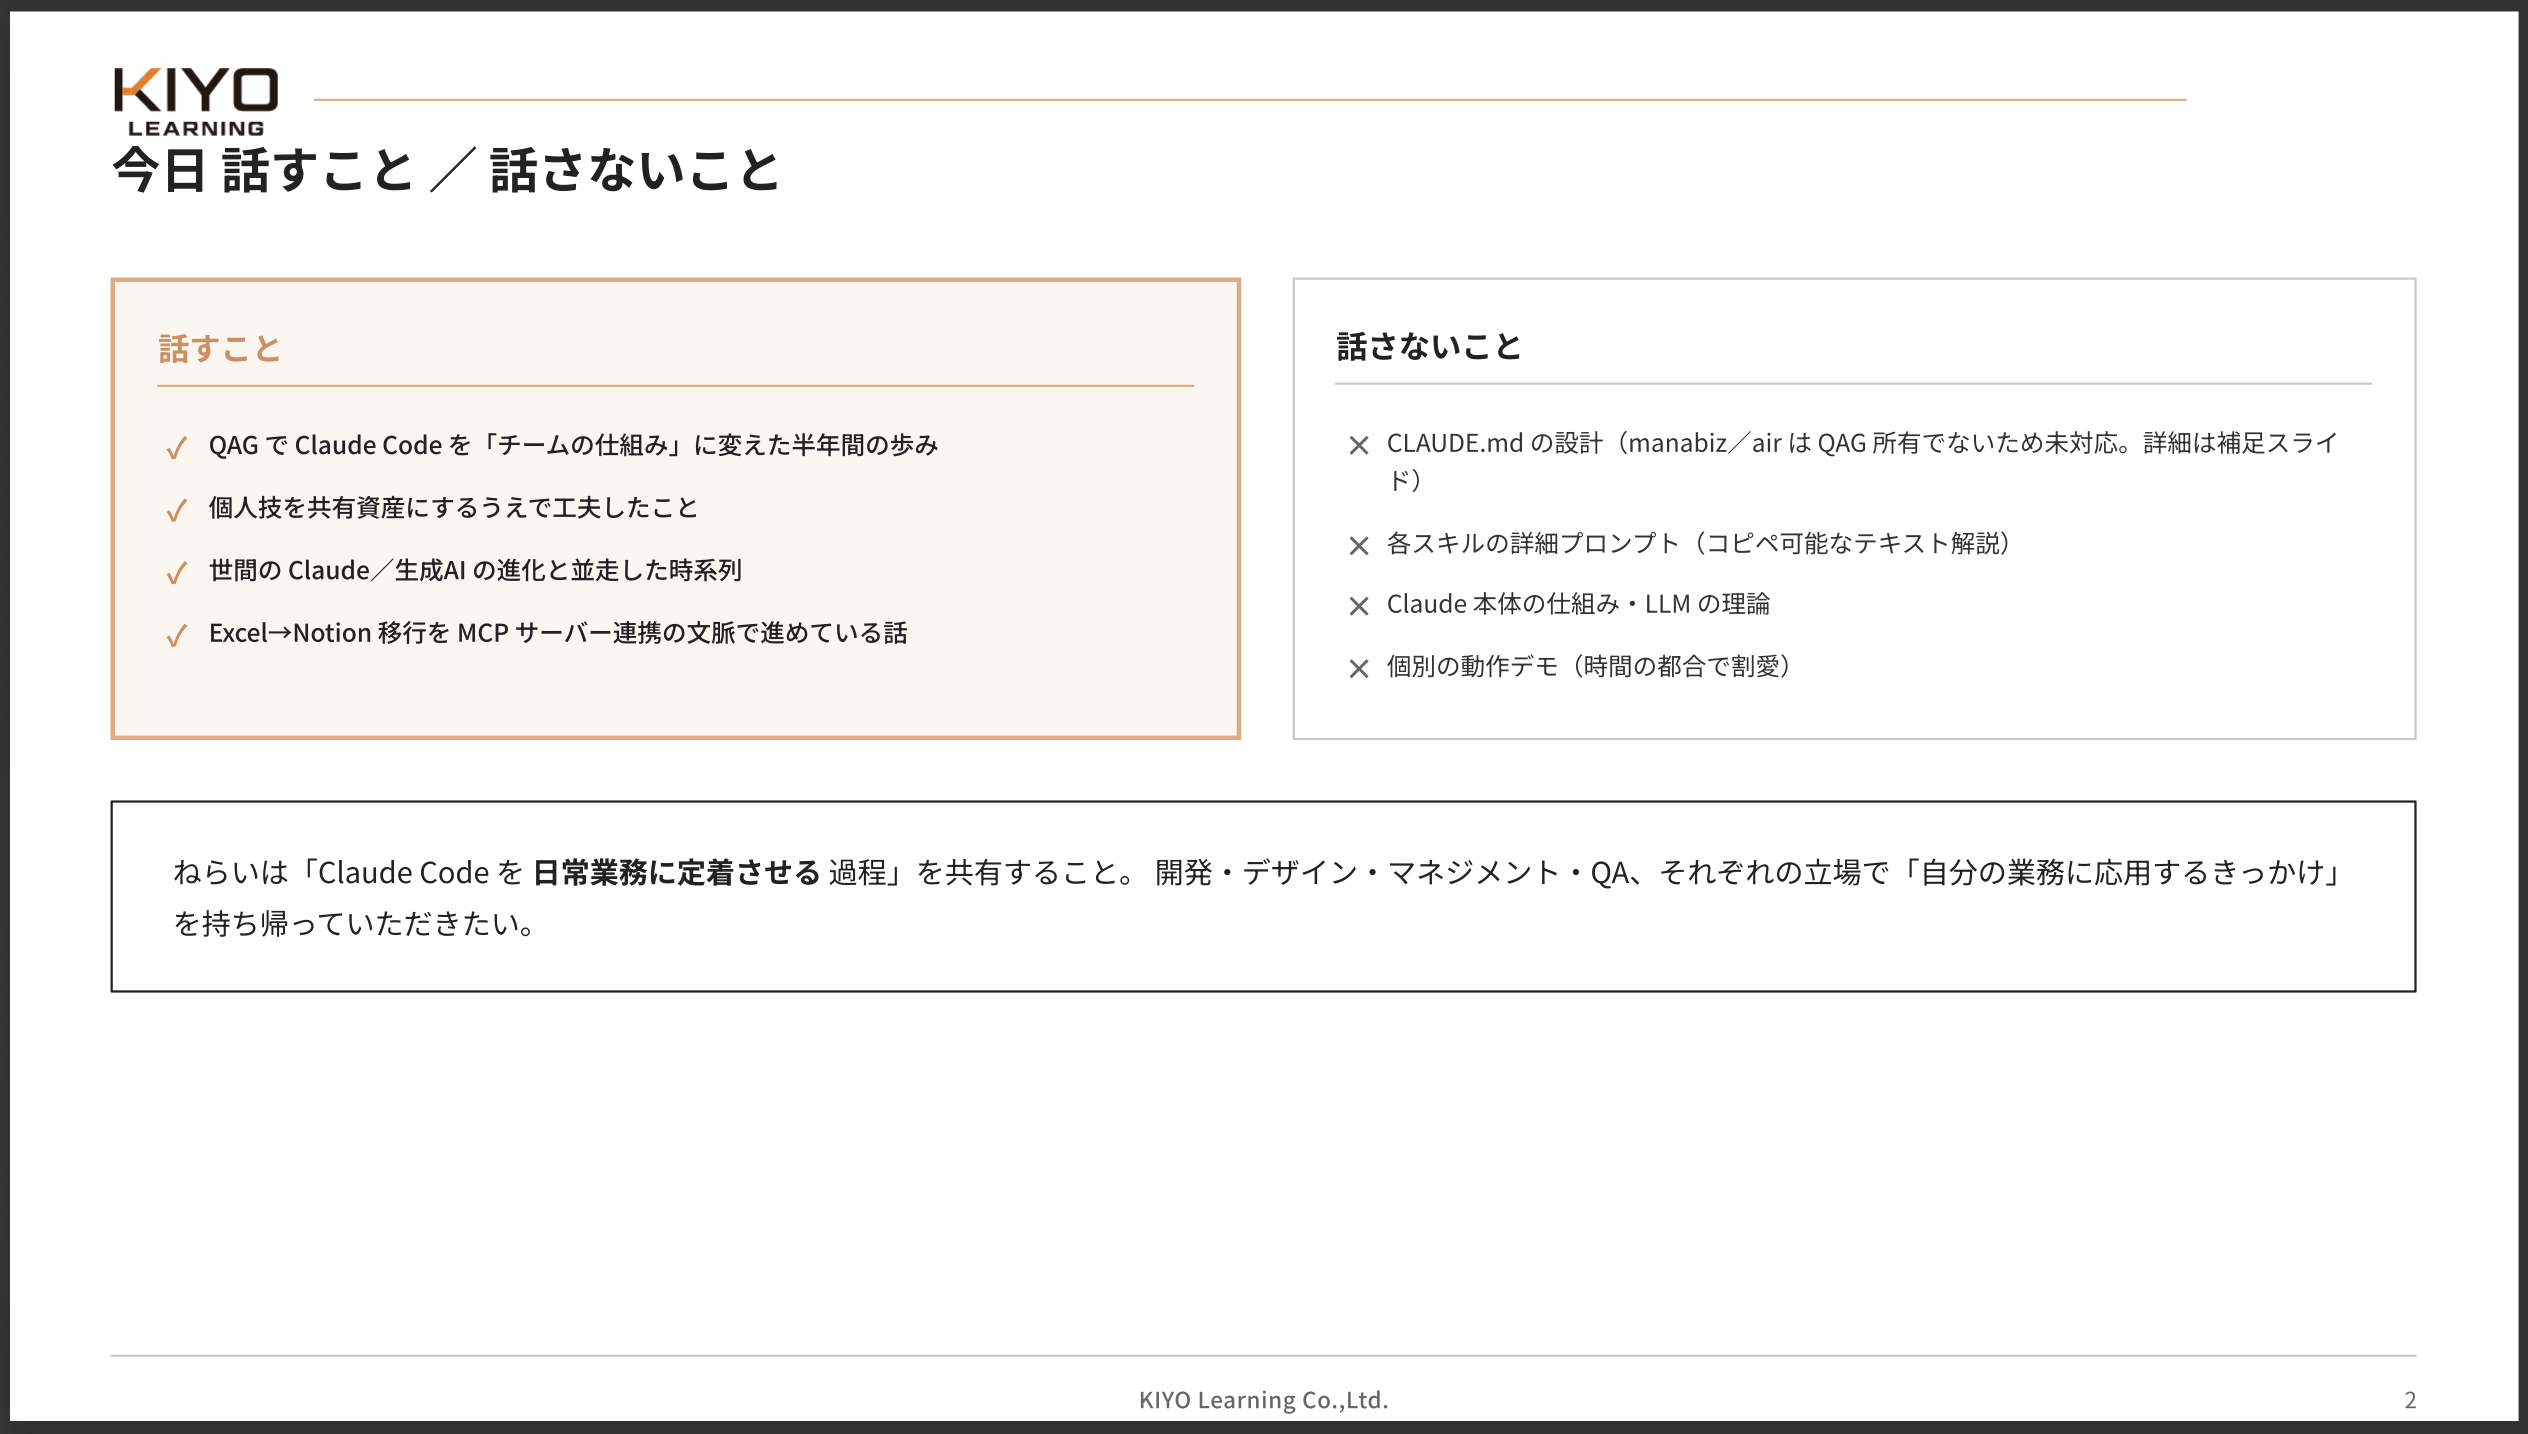2528x1434 pixels.
Task: Select the text 世間の Claude／生成AI の進化と並走した時系列
Action: 475,570
